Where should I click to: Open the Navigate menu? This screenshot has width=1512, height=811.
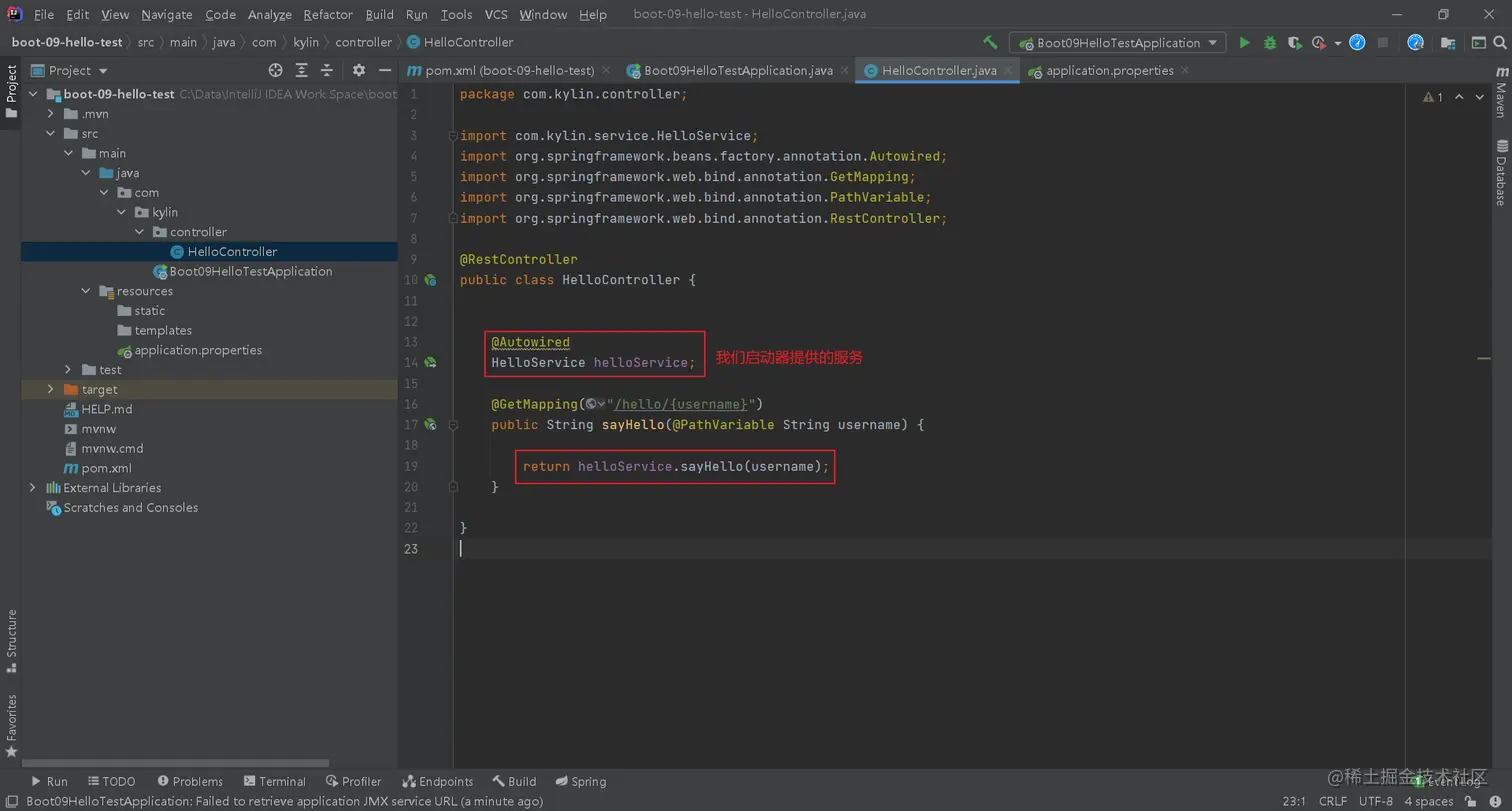click(x=167, y=14)
